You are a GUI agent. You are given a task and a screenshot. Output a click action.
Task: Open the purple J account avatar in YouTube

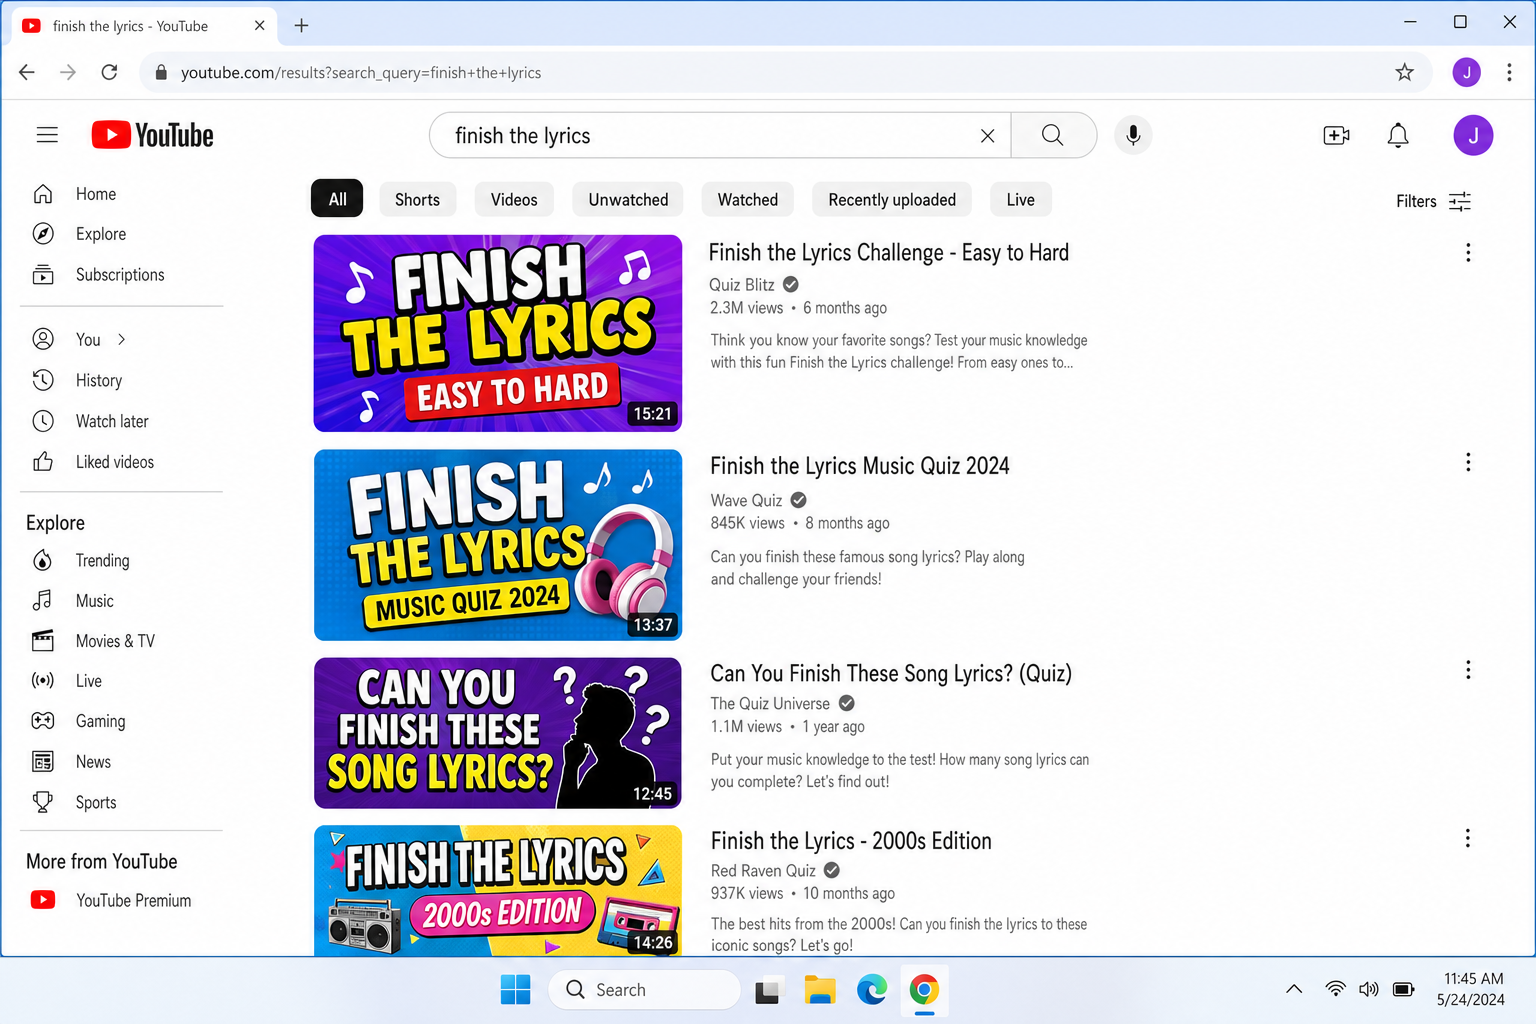1473,135
